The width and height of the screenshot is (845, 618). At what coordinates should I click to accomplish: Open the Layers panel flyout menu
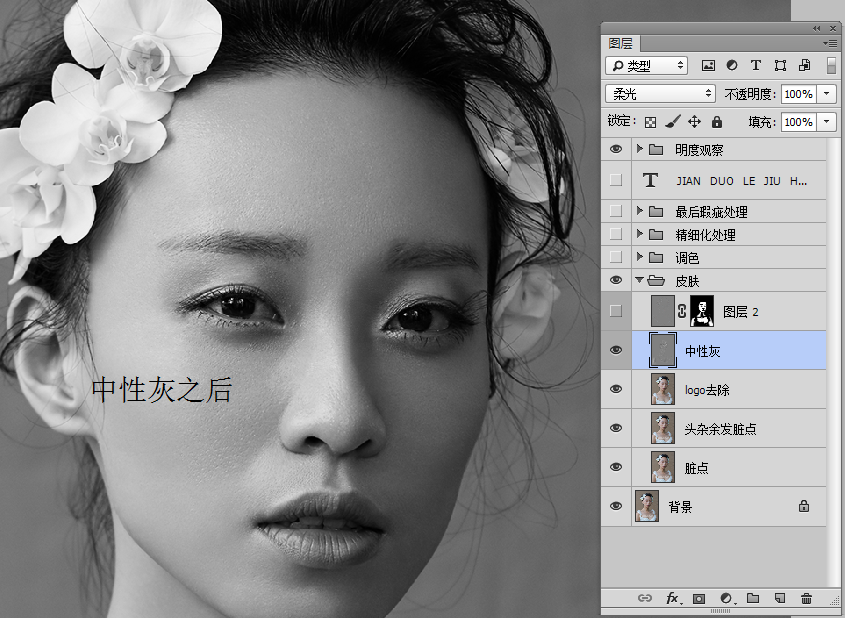pyautogui.click(x=829, y=43)
